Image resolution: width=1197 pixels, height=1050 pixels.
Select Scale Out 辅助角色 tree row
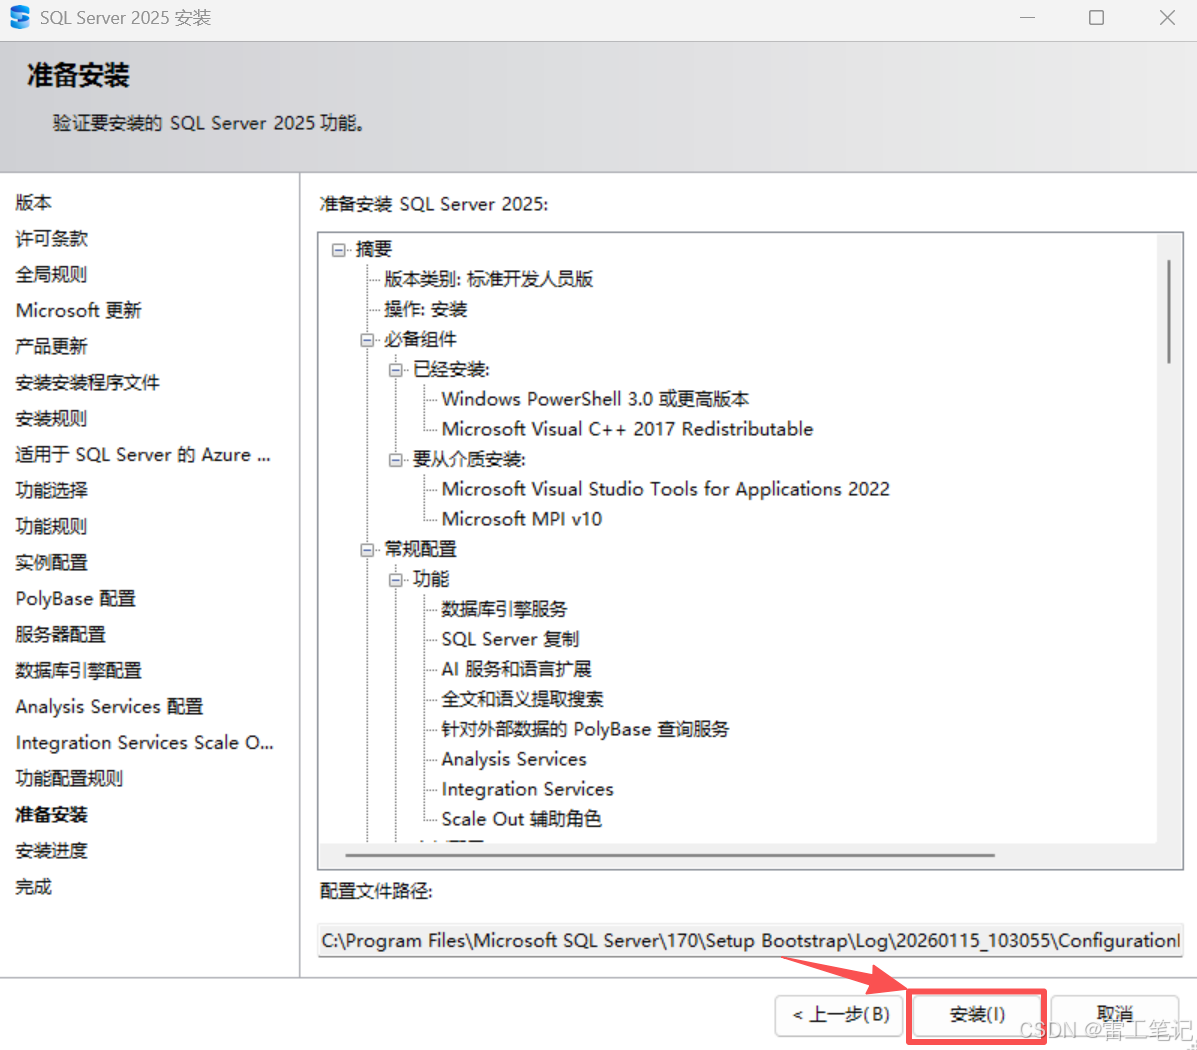[x=521, y=819]
